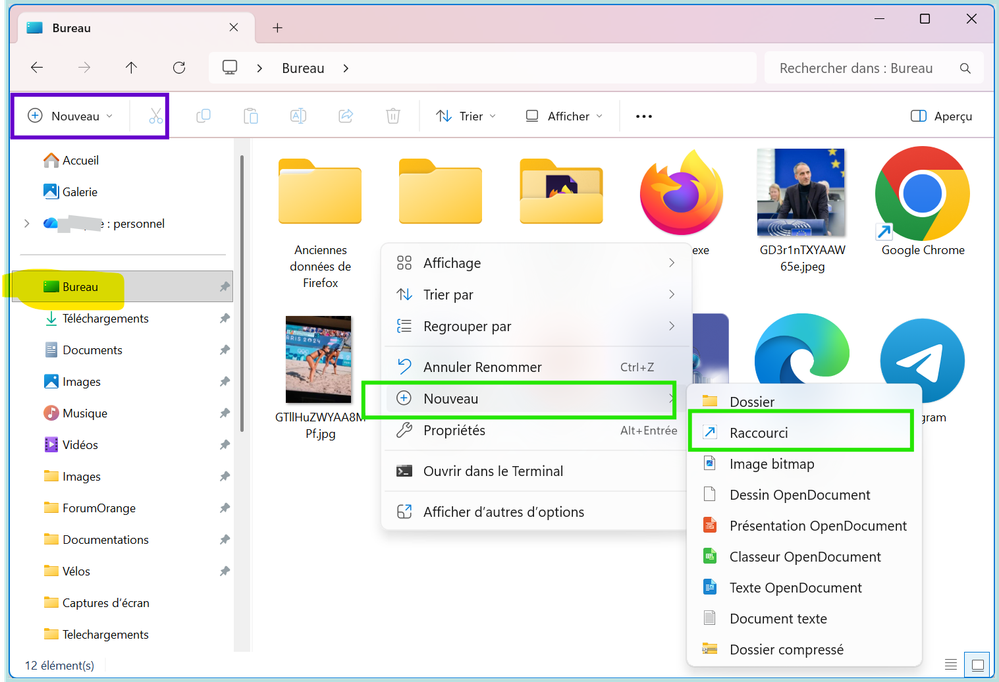Click the Refresh icon near address bar

click(x=179, y=68)
